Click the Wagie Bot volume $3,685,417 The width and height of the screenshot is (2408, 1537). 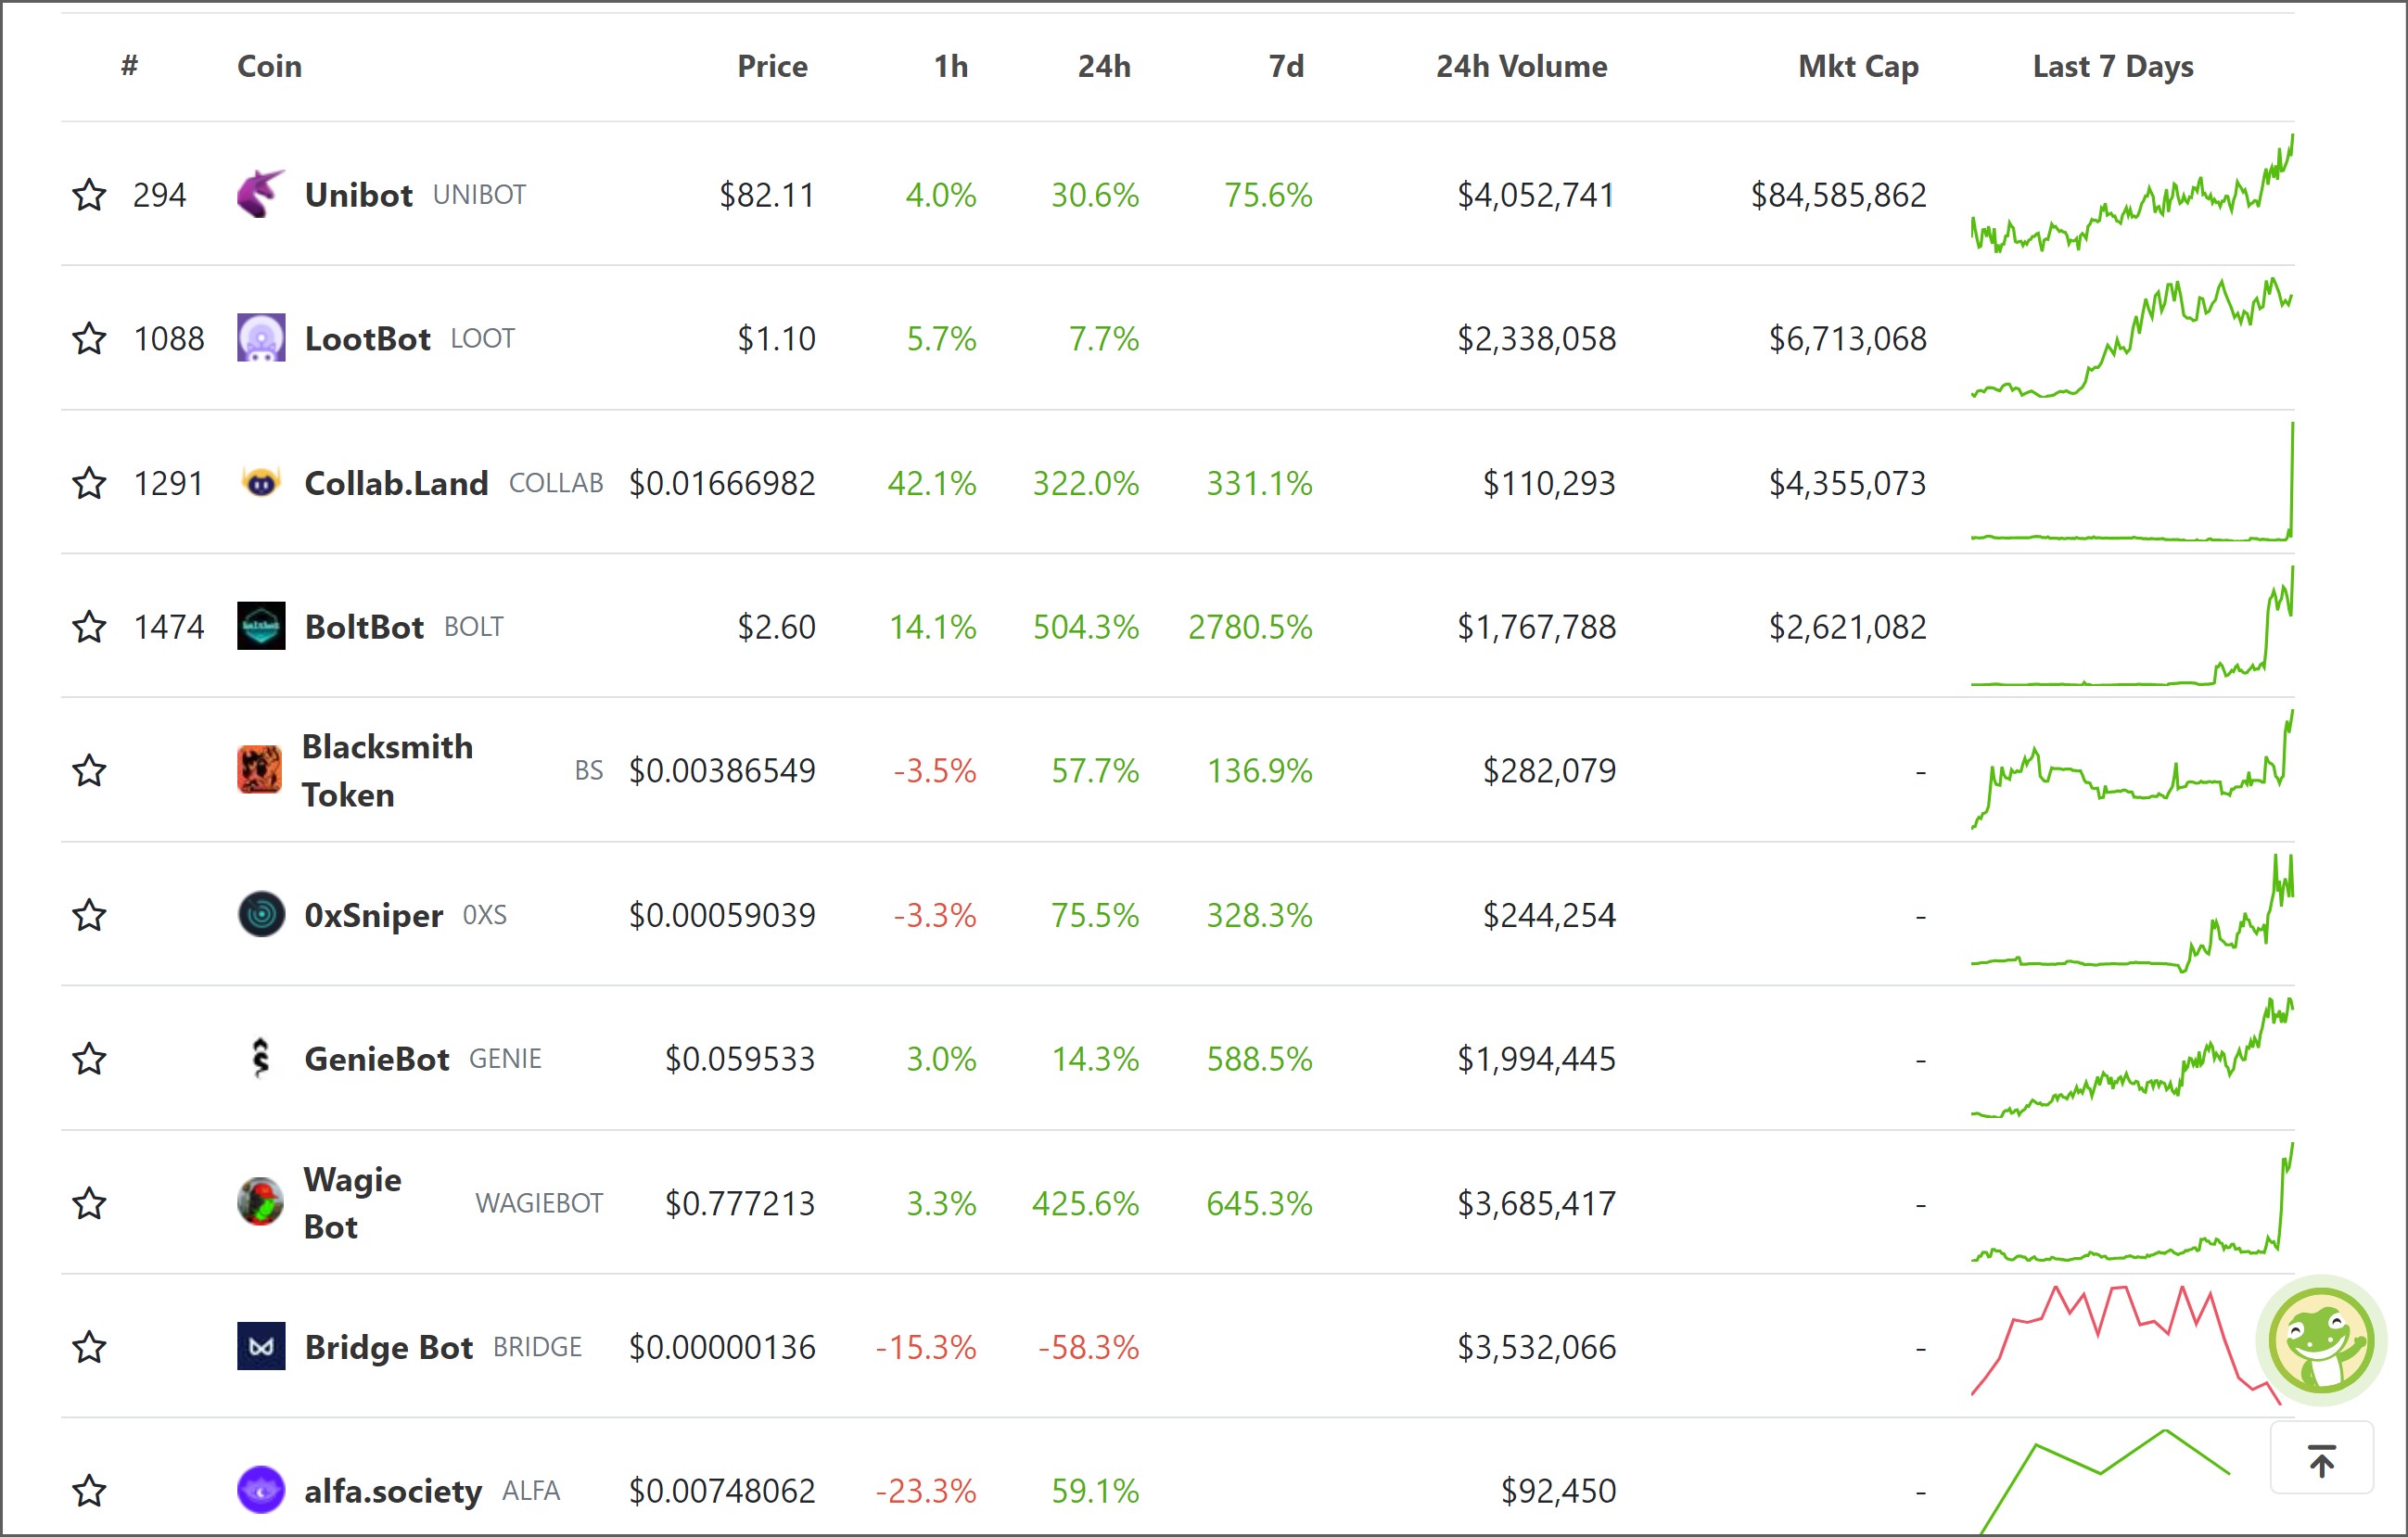[x=1536, y=1202]
